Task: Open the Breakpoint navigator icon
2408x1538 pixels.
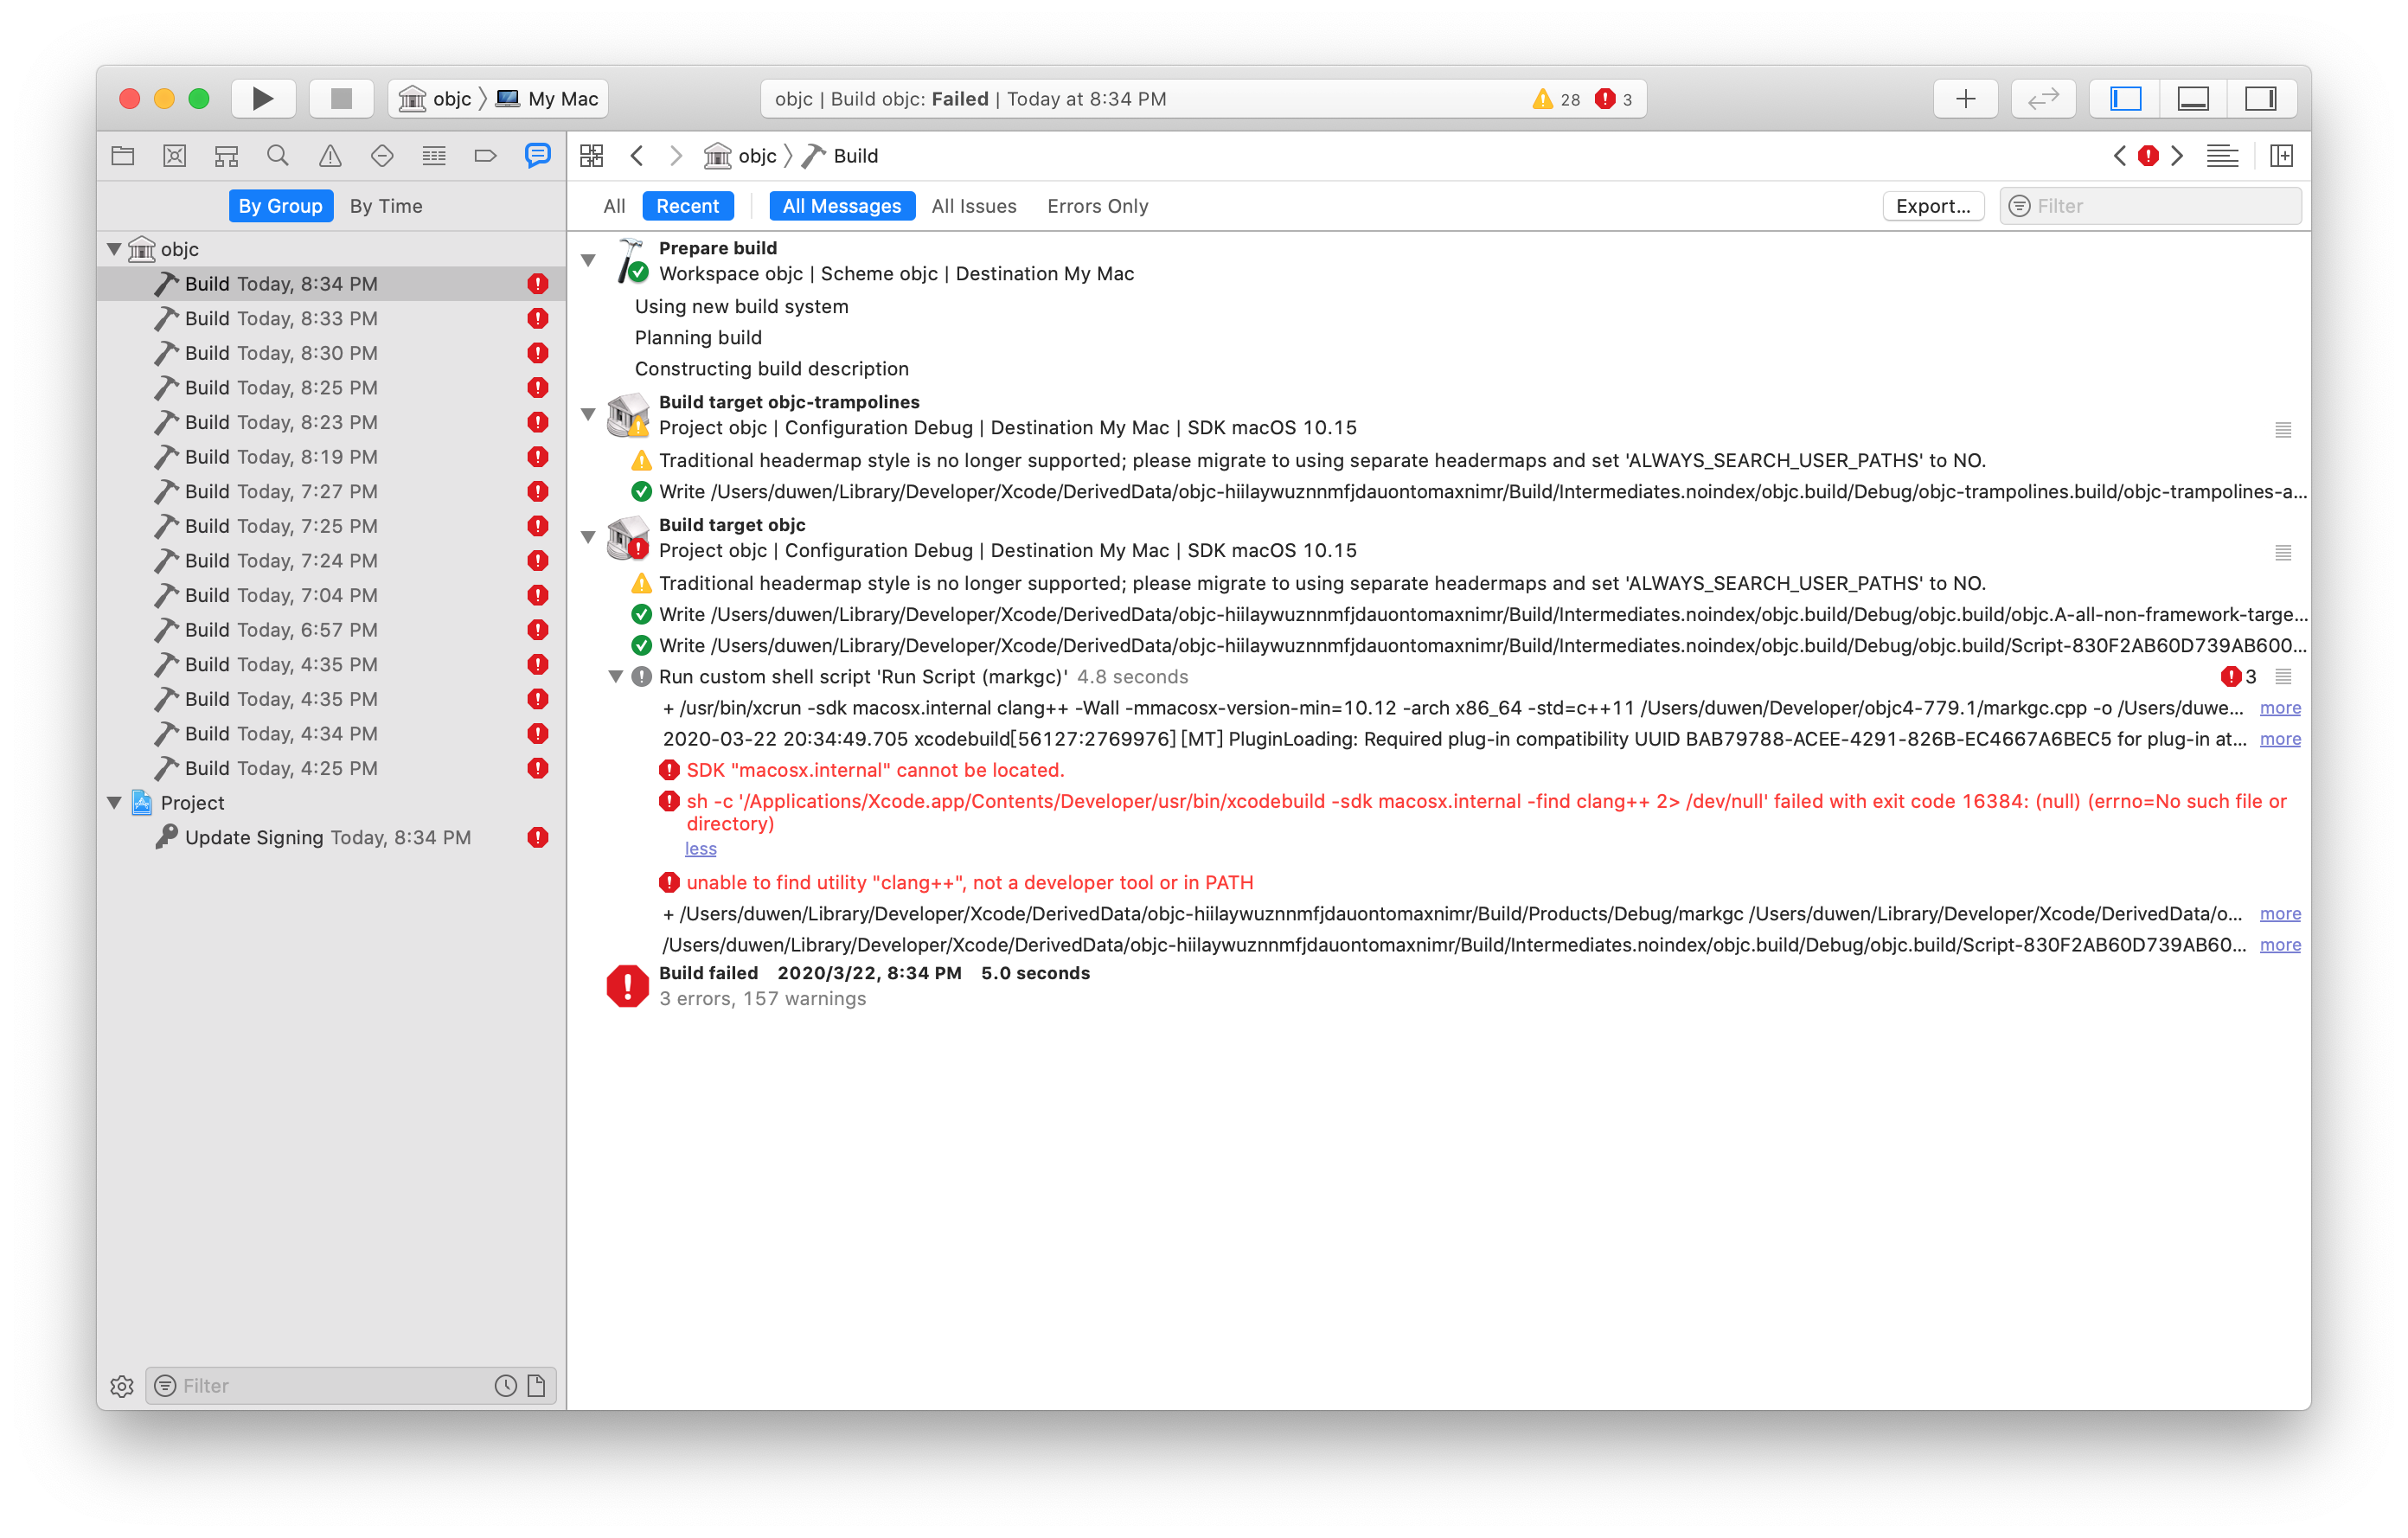Action: click(485, 155)
